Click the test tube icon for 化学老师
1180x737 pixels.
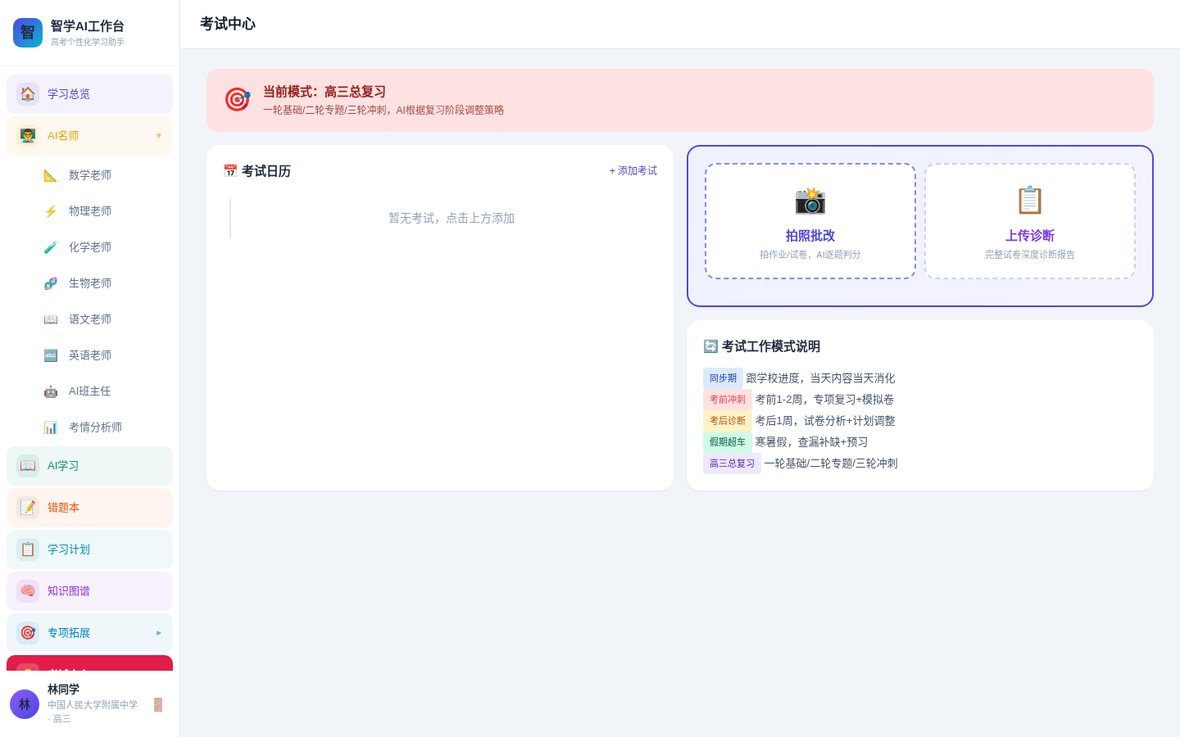click(50, 247)
